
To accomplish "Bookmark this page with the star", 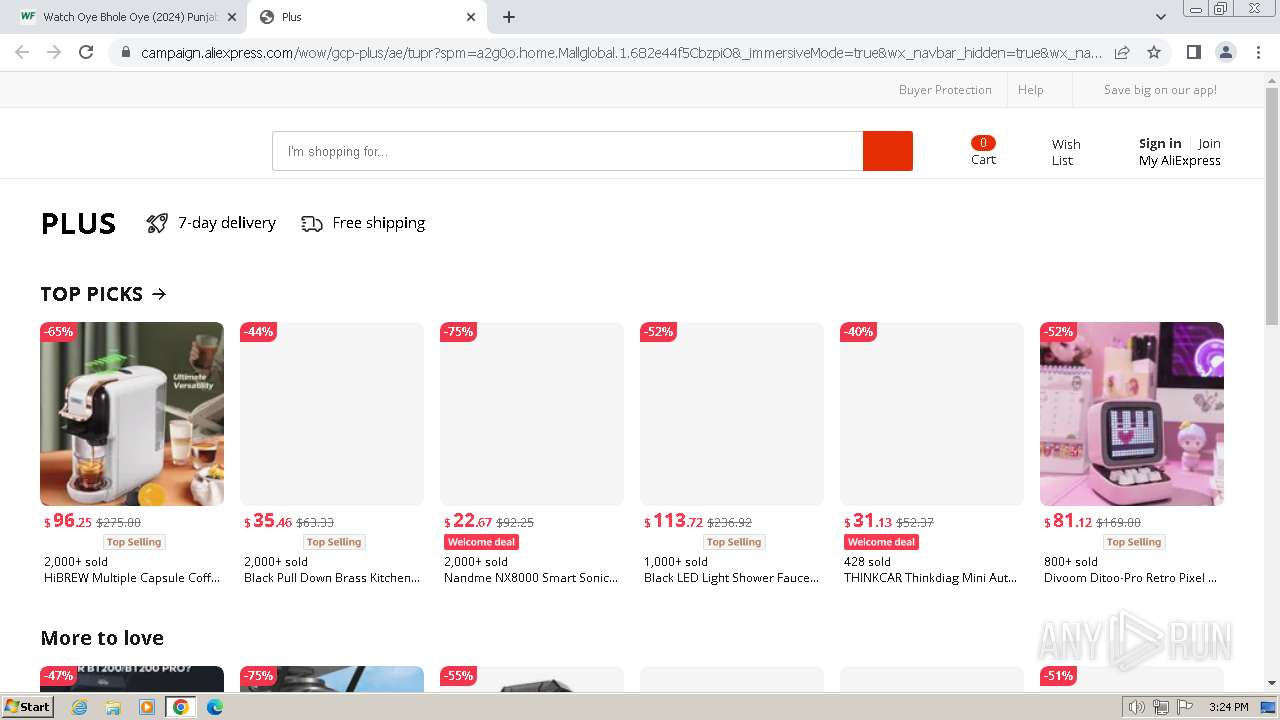I will pyautogui.click(x=1154, y=52).
